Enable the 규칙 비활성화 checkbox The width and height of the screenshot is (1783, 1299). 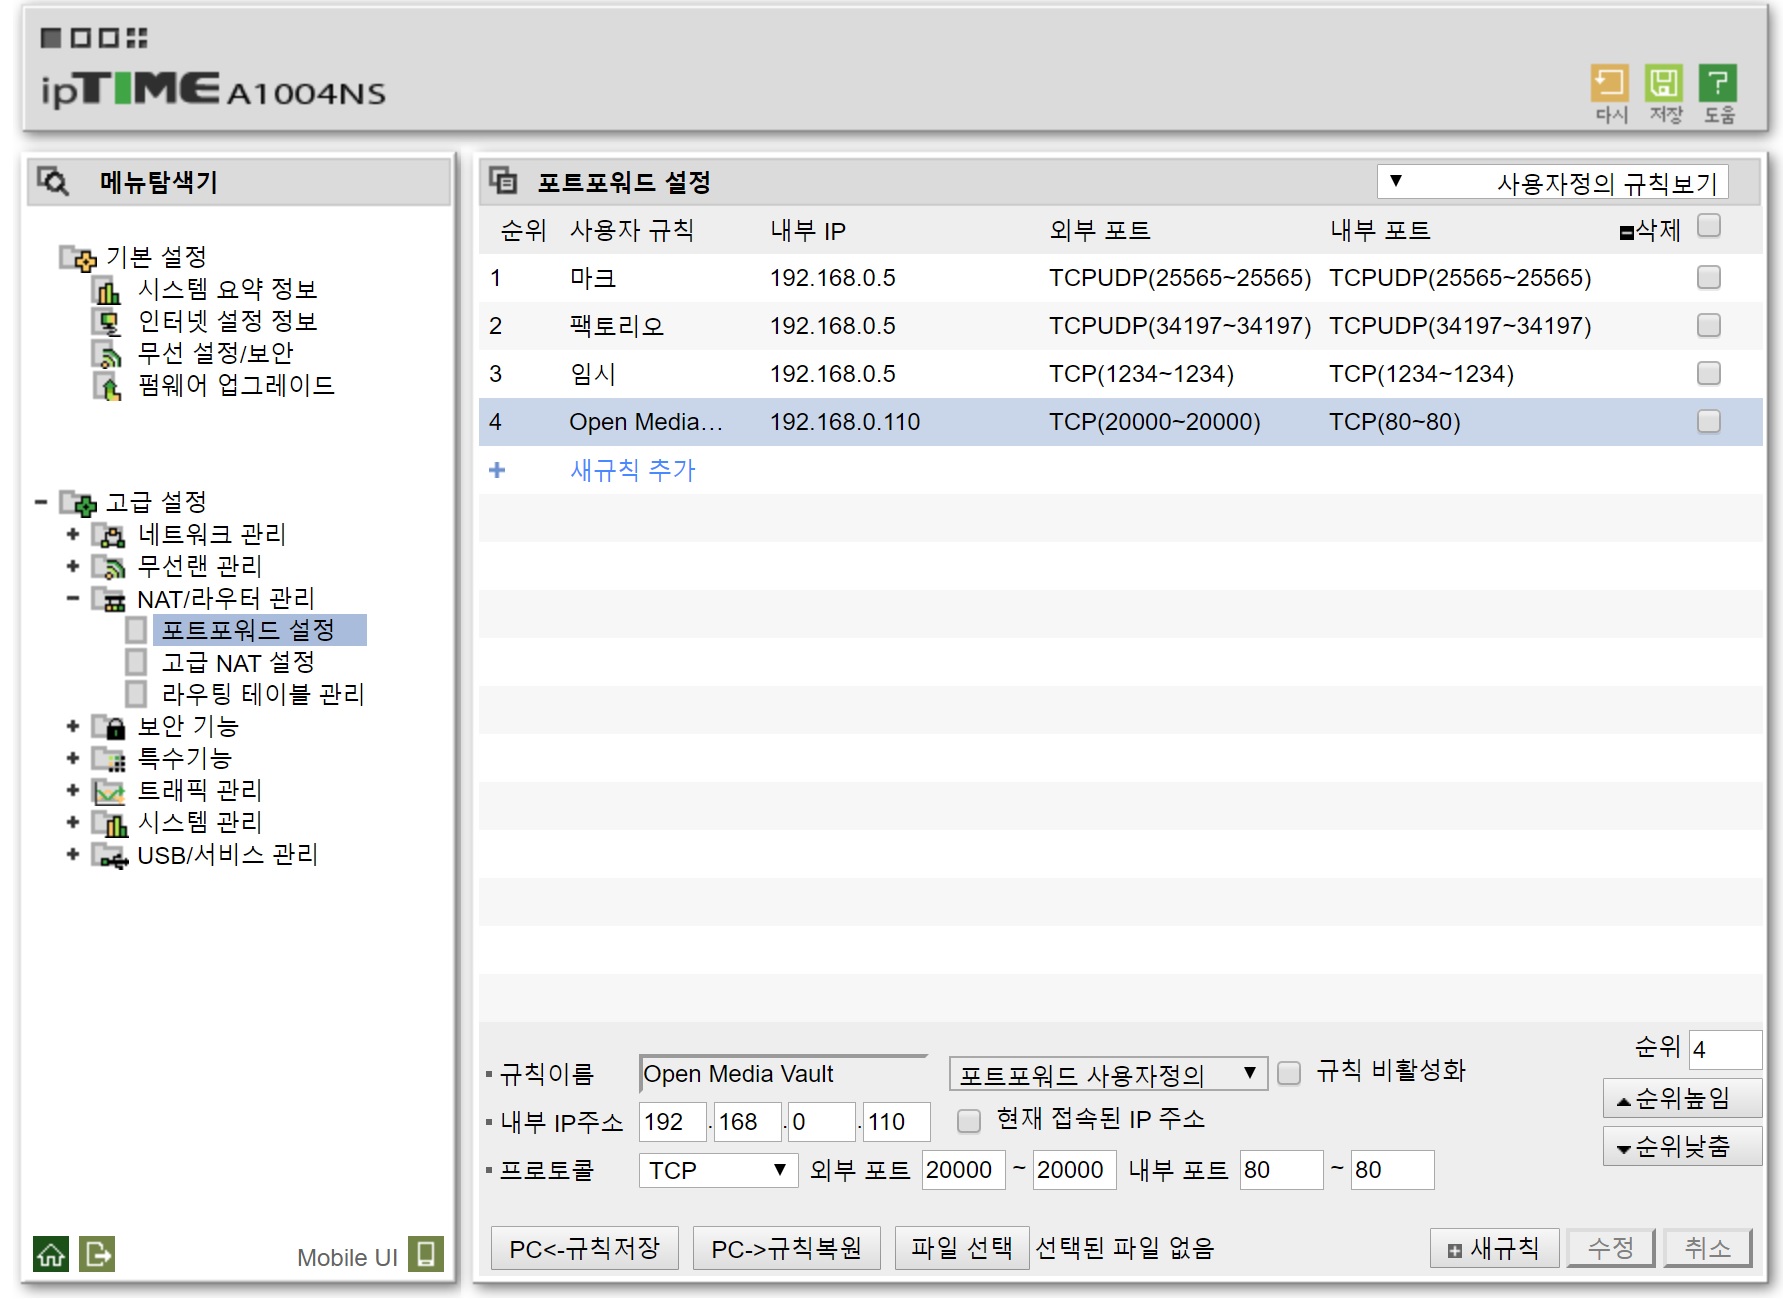click(x=1288, y=1071)
